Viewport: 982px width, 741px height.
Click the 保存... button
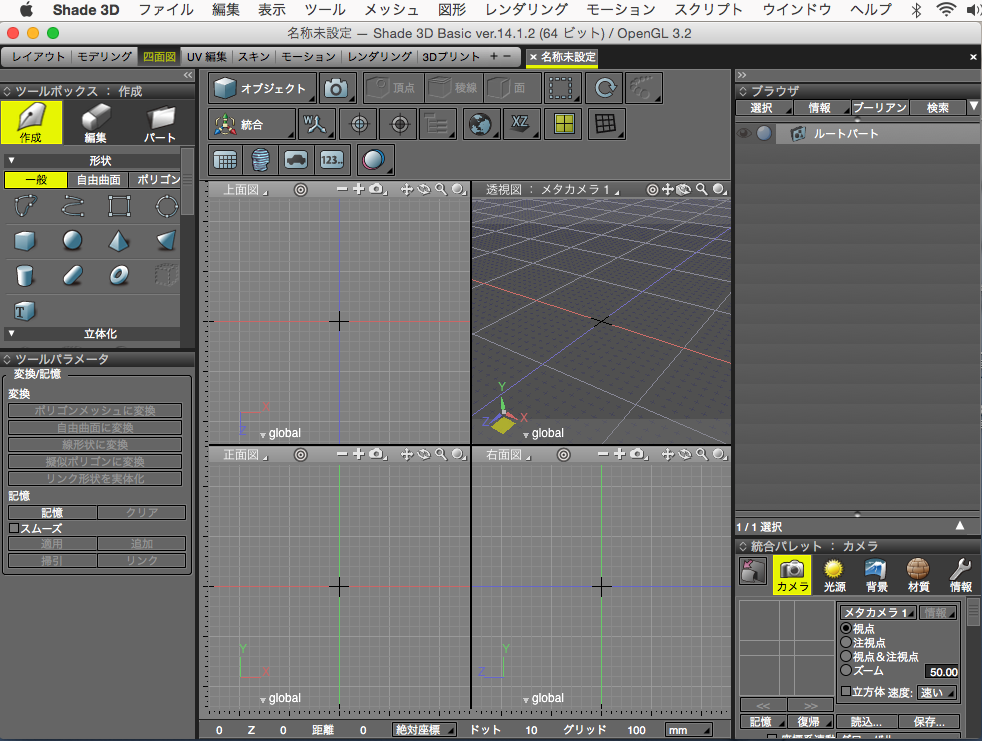point(929,722)
